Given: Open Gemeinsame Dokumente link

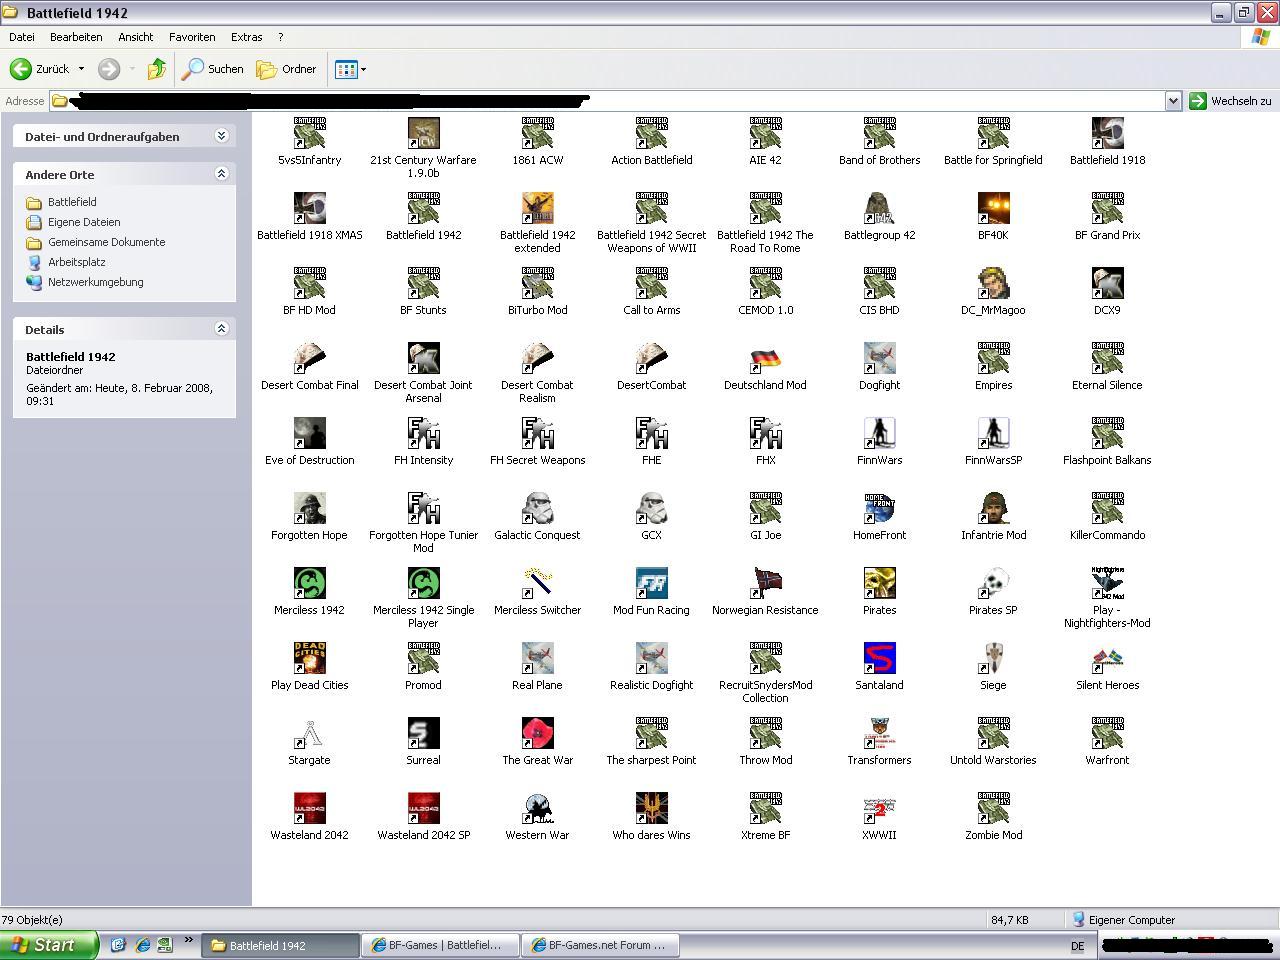Looking at the screenshot, I should coord(107,242).
